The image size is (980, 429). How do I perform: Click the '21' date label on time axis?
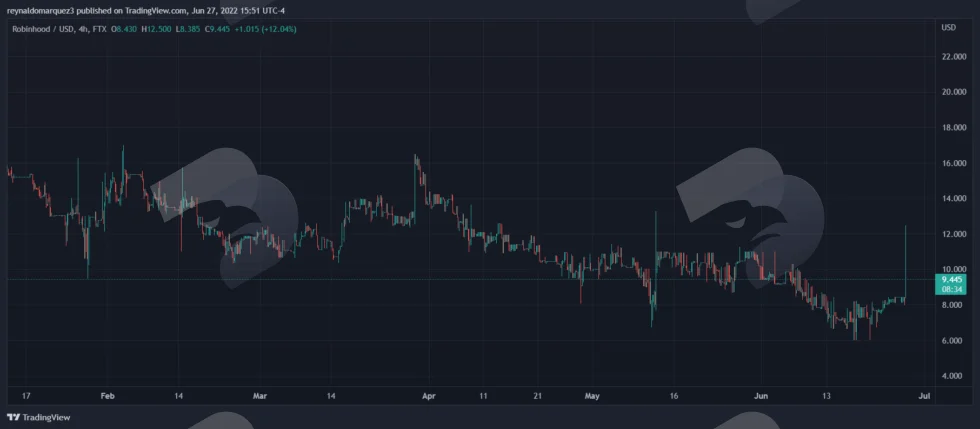[x=538, y=396]
